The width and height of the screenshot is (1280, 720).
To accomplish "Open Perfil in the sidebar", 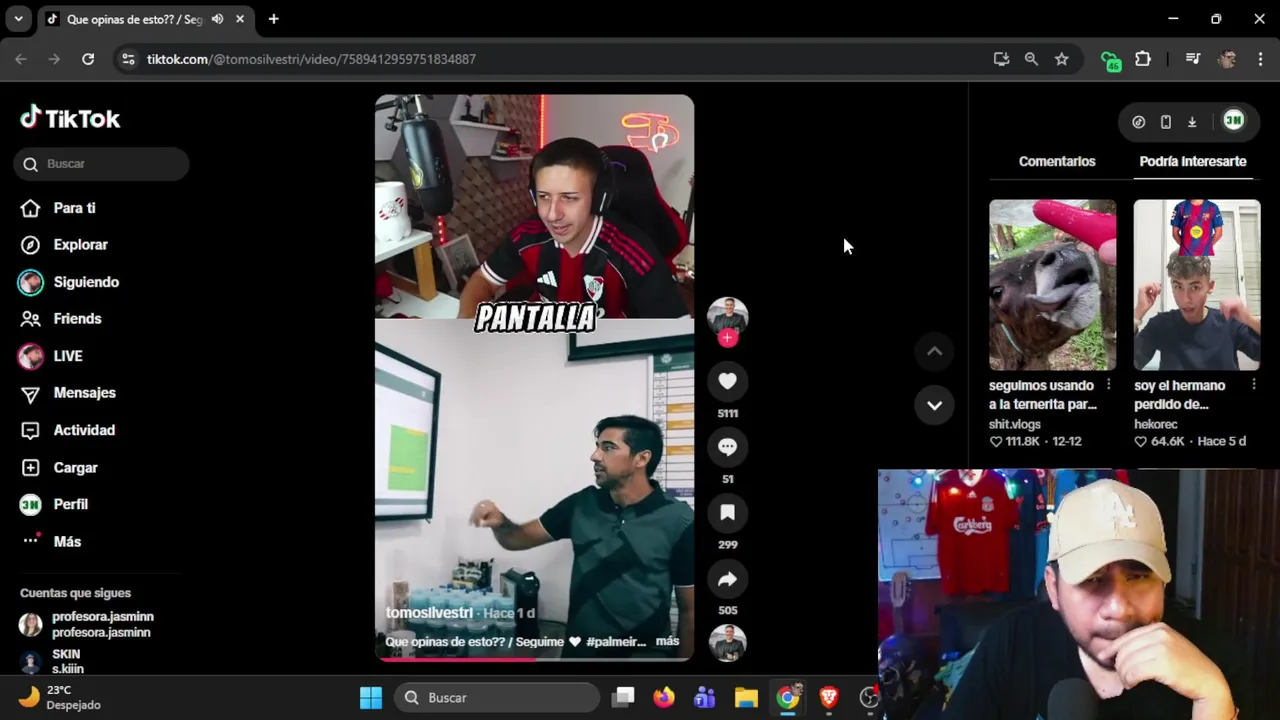I will click(56, 504).
